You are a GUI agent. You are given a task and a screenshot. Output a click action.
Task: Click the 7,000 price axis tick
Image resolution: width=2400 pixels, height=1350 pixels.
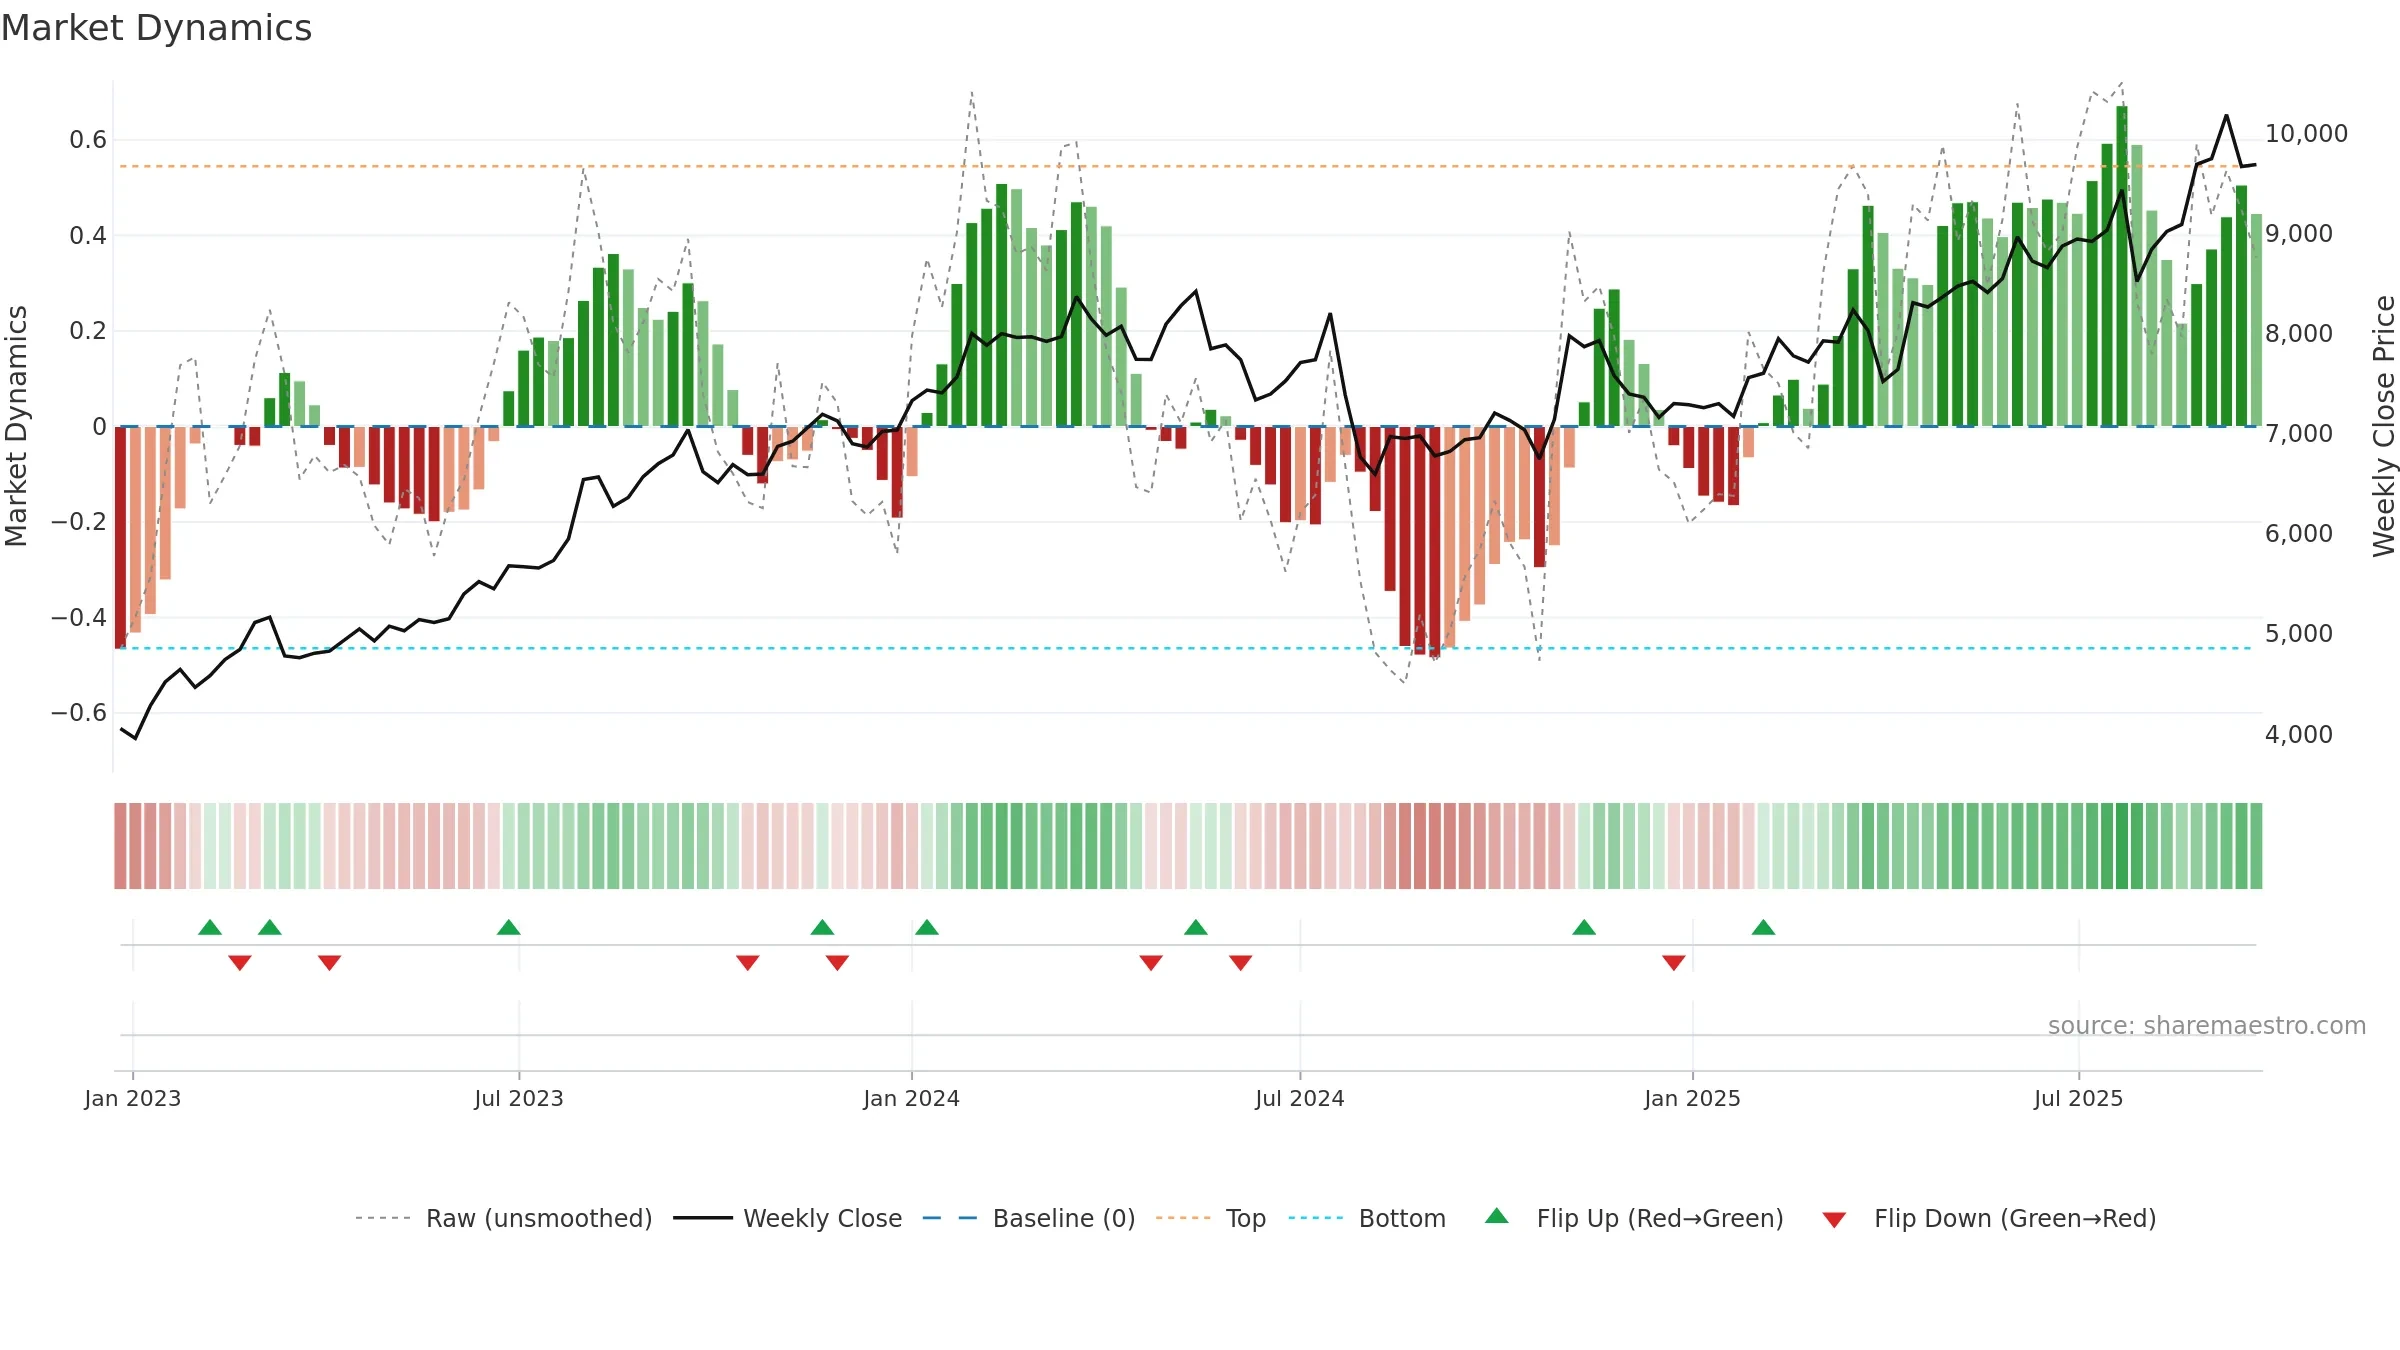(x=2299, y=434)
